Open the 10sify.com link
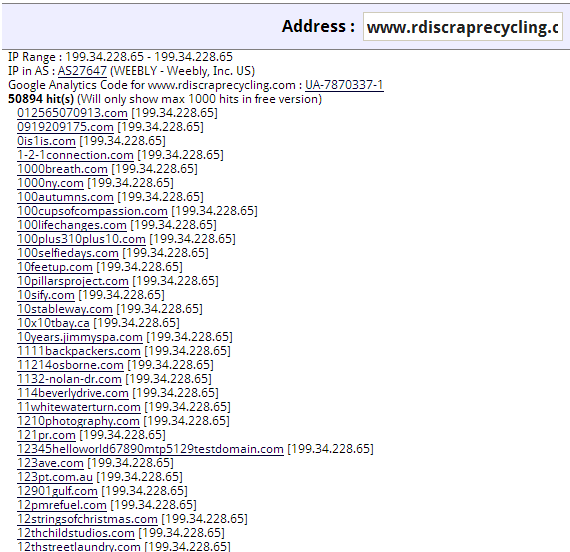Image resolution: width=570 pixels, height=552 pixels. pyautogui.click(x=46, y=295)
